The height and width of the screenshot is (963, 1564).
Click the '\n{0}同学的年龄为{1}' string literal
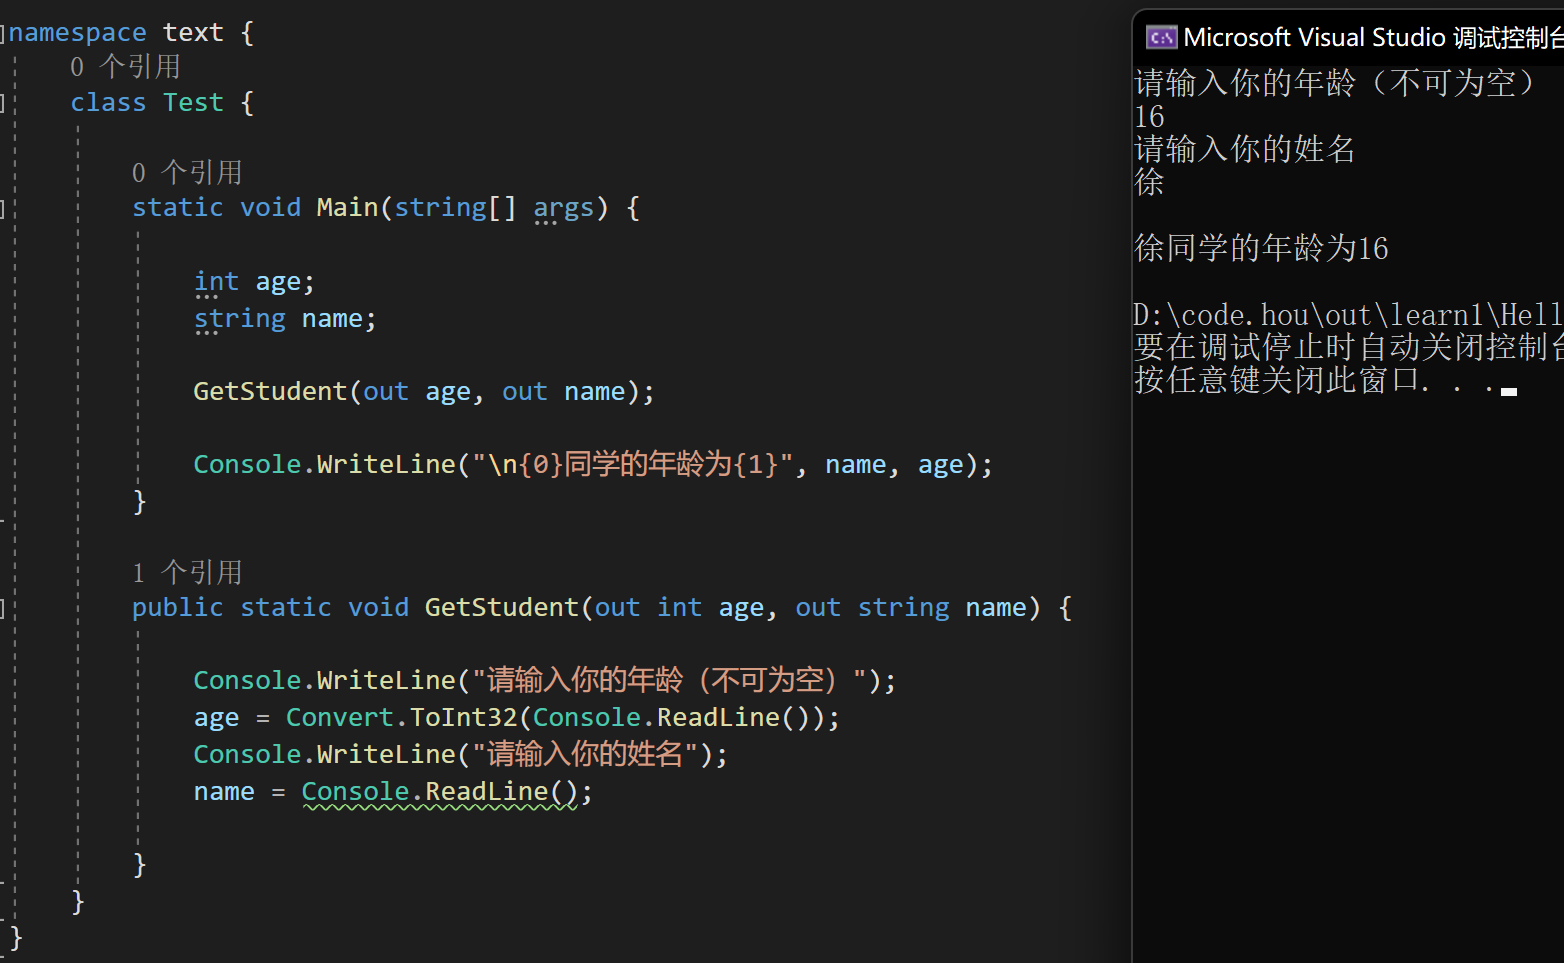click(632, 465)
